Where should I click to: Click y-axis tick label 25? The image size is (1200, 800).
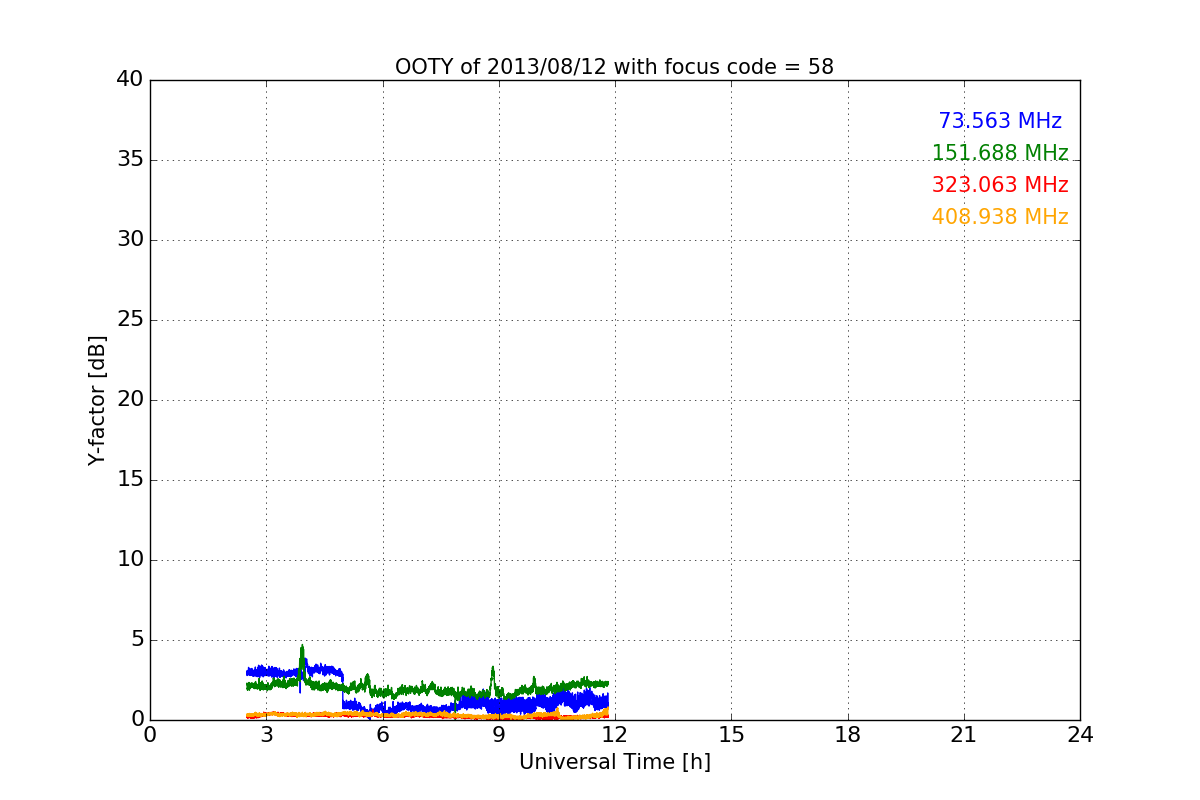coord(130,320)
